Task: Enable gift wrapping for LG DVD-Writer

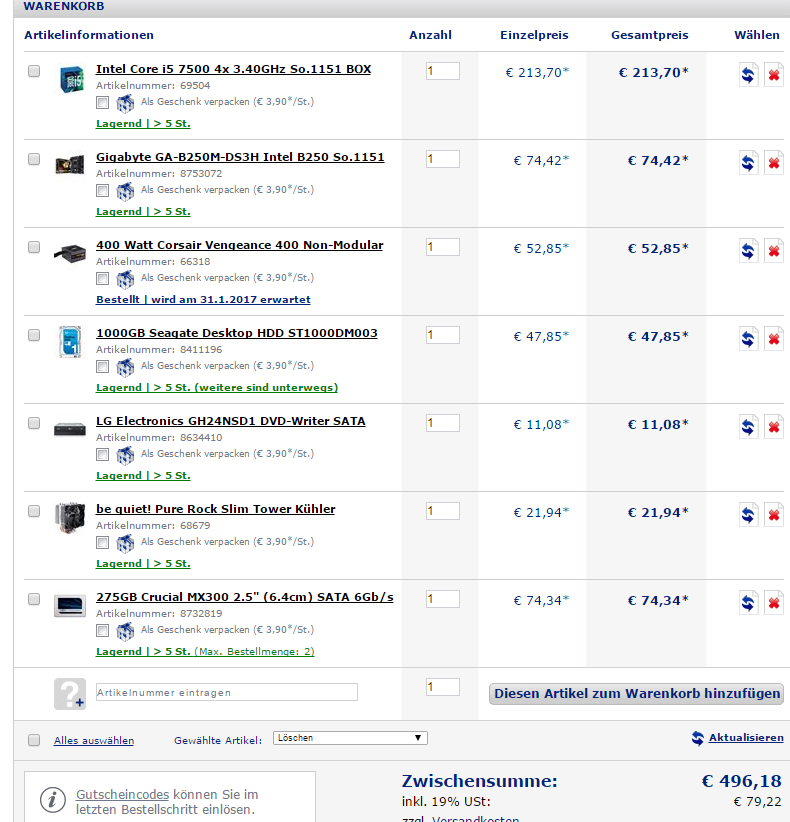Action: click(x=103, y=455)
